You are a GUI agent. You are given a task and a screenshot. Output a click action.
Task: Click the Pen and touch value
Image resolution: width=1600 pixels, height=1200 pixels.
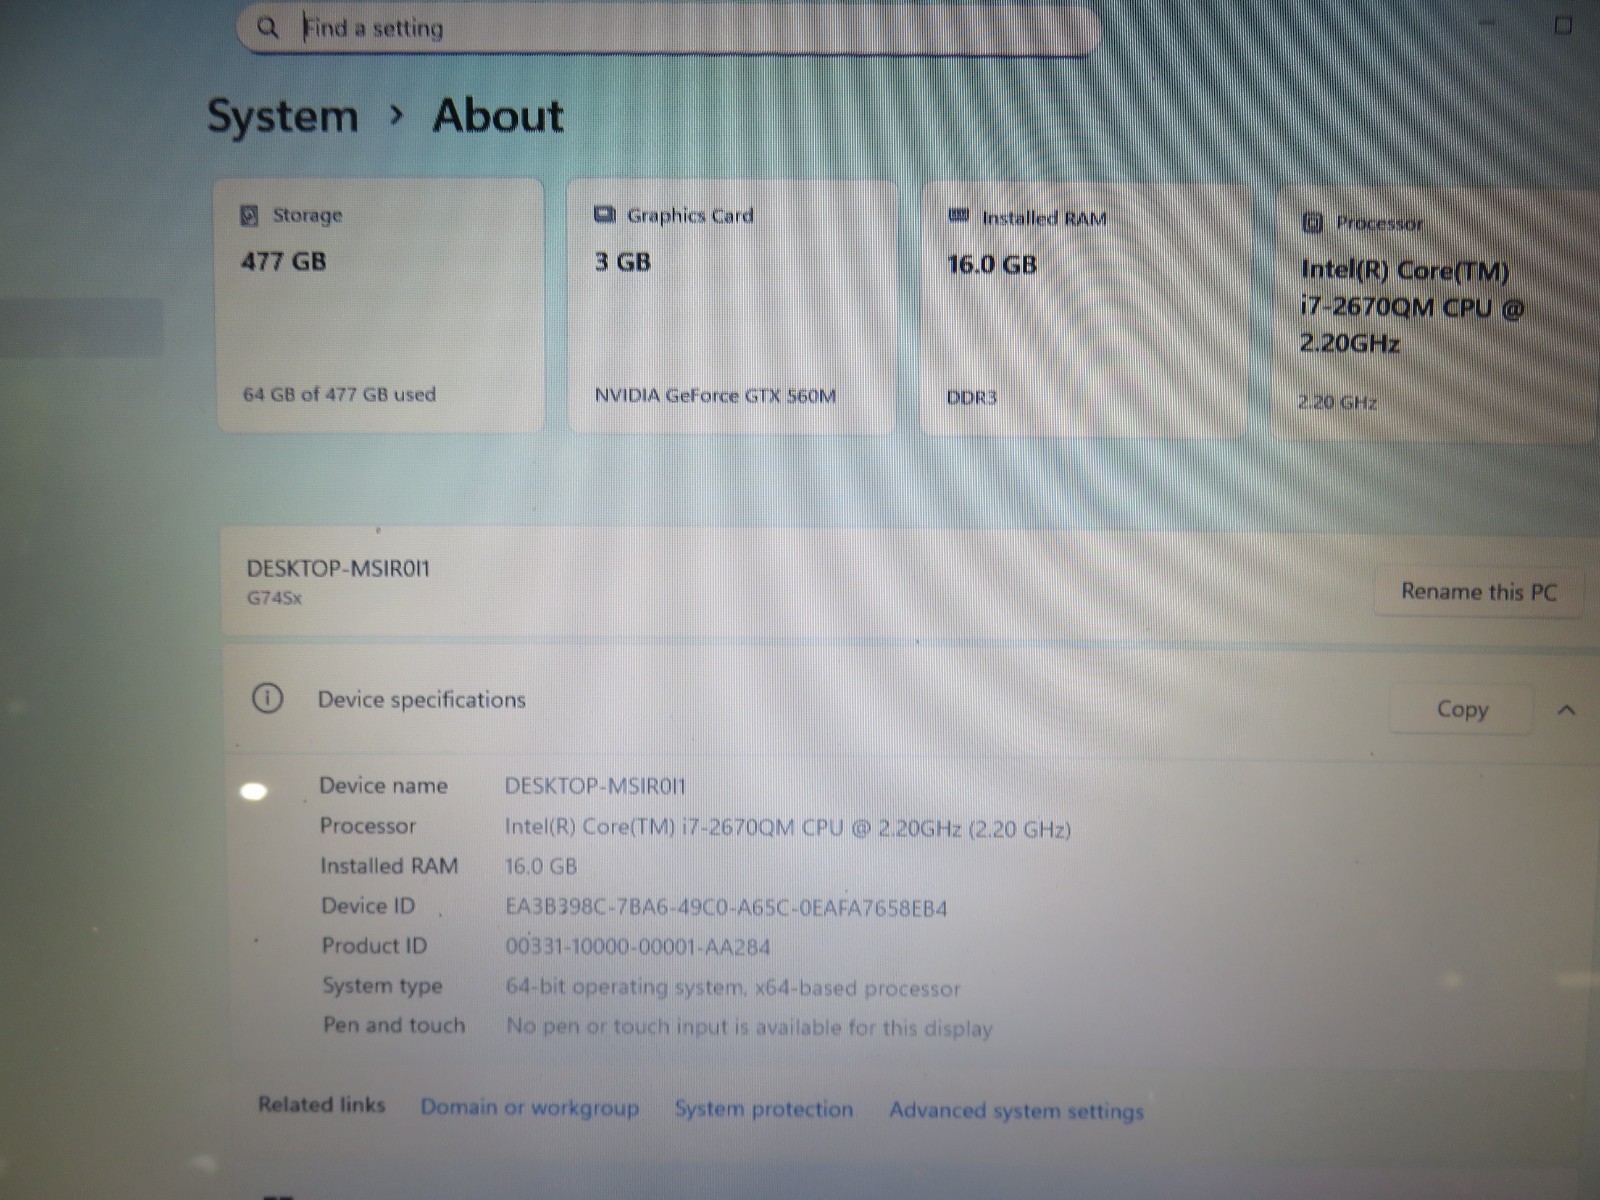749,1028
